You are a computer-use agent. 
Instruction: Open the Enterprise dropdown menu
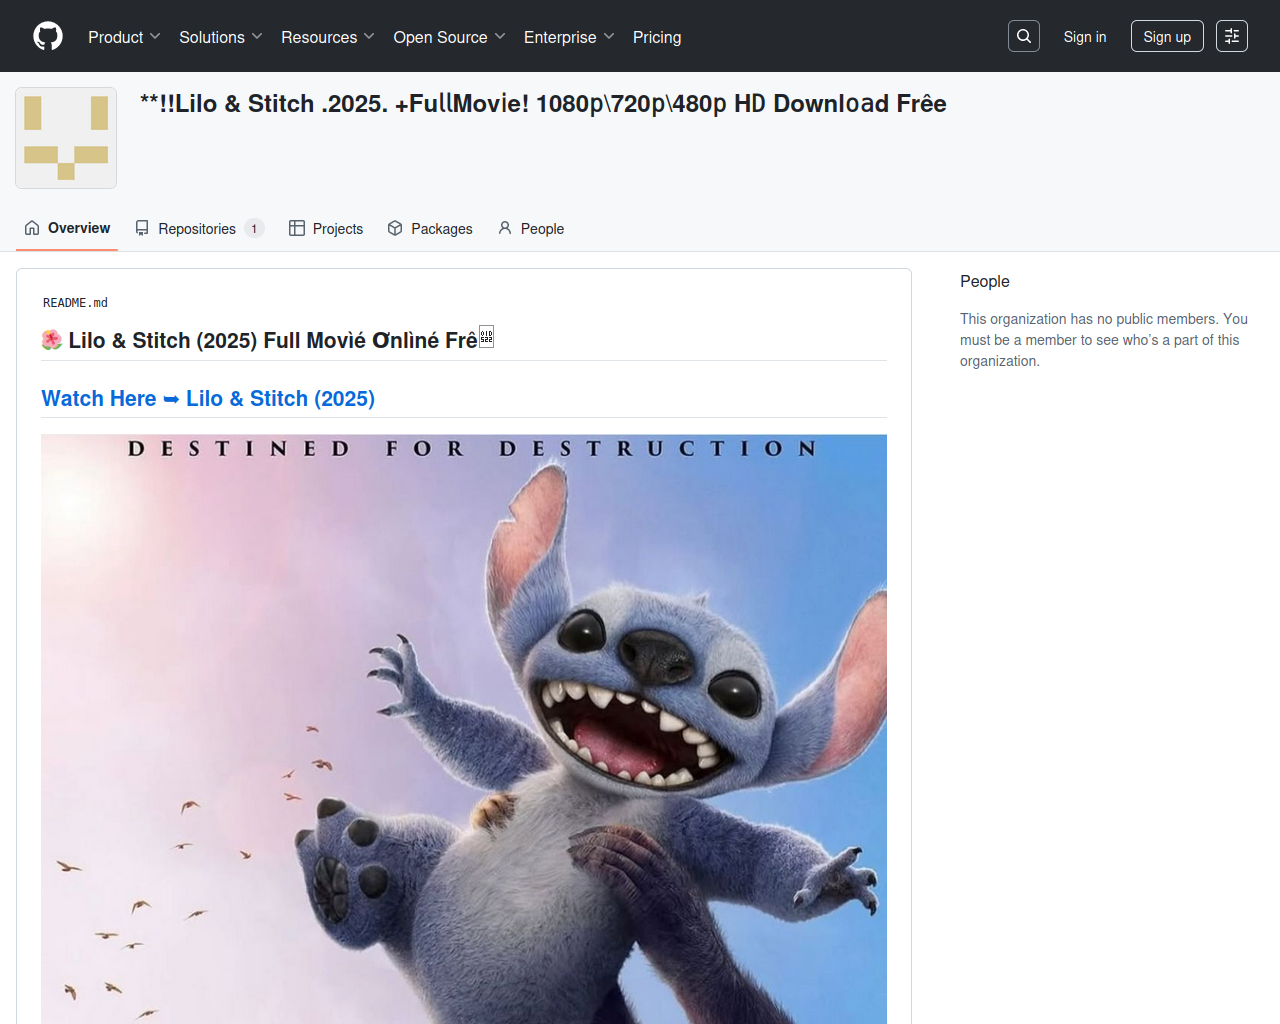568,37
